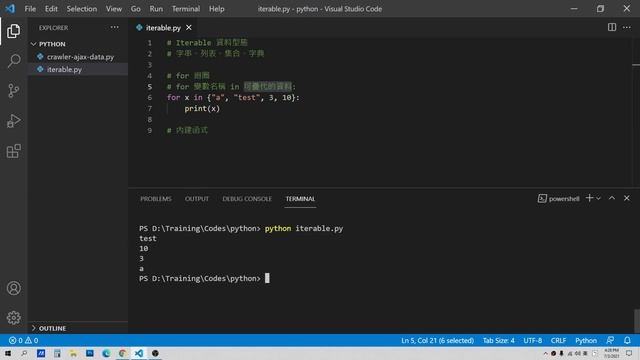Switch to the TERMINAL panel tab
Image resolution: width=640 pixels, height=360 pixels.
click(300, 199)
